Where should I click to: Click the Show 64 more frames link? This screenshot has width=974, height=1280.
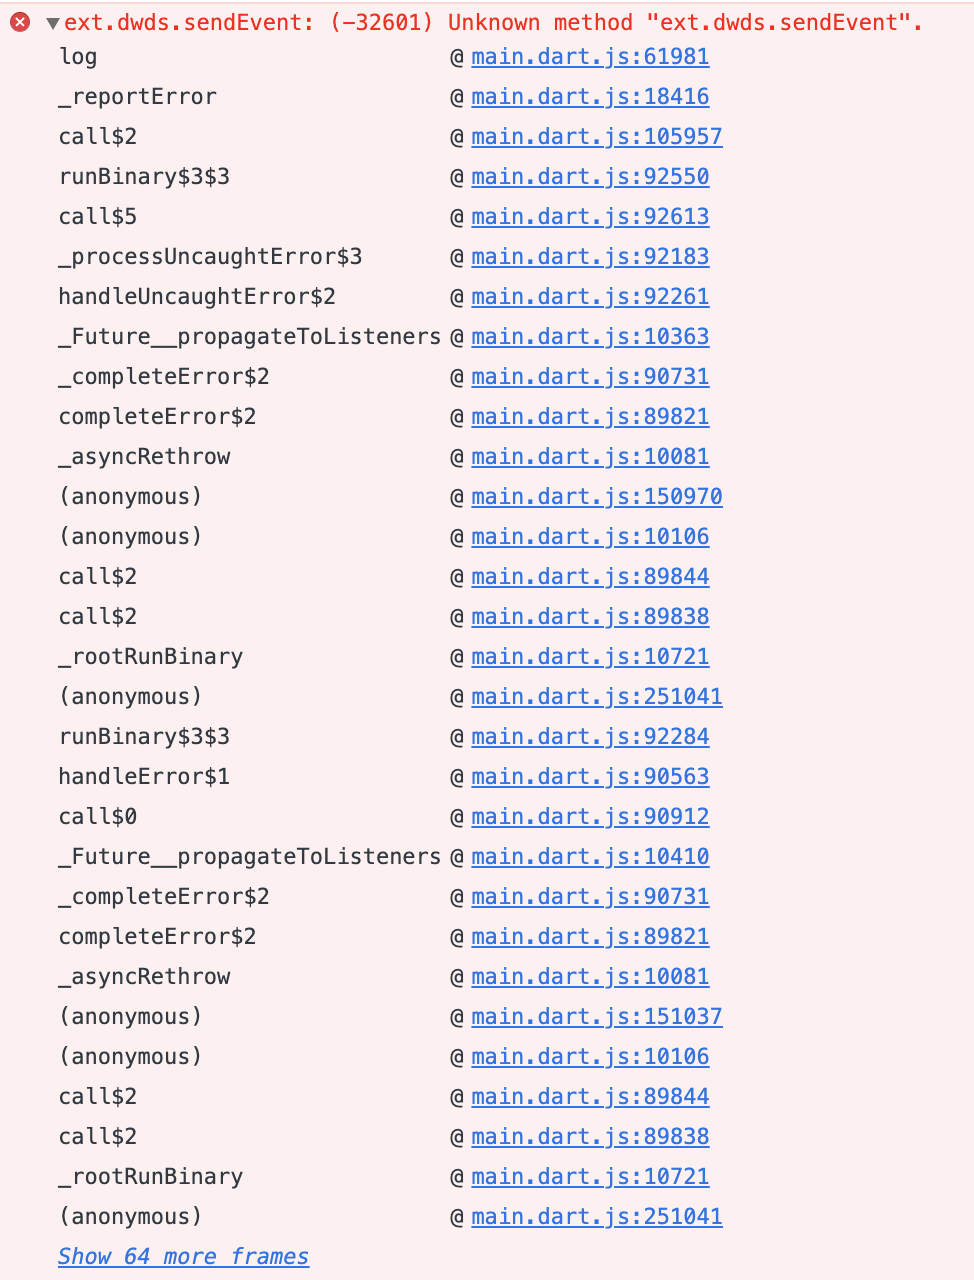pos(183,1256)
